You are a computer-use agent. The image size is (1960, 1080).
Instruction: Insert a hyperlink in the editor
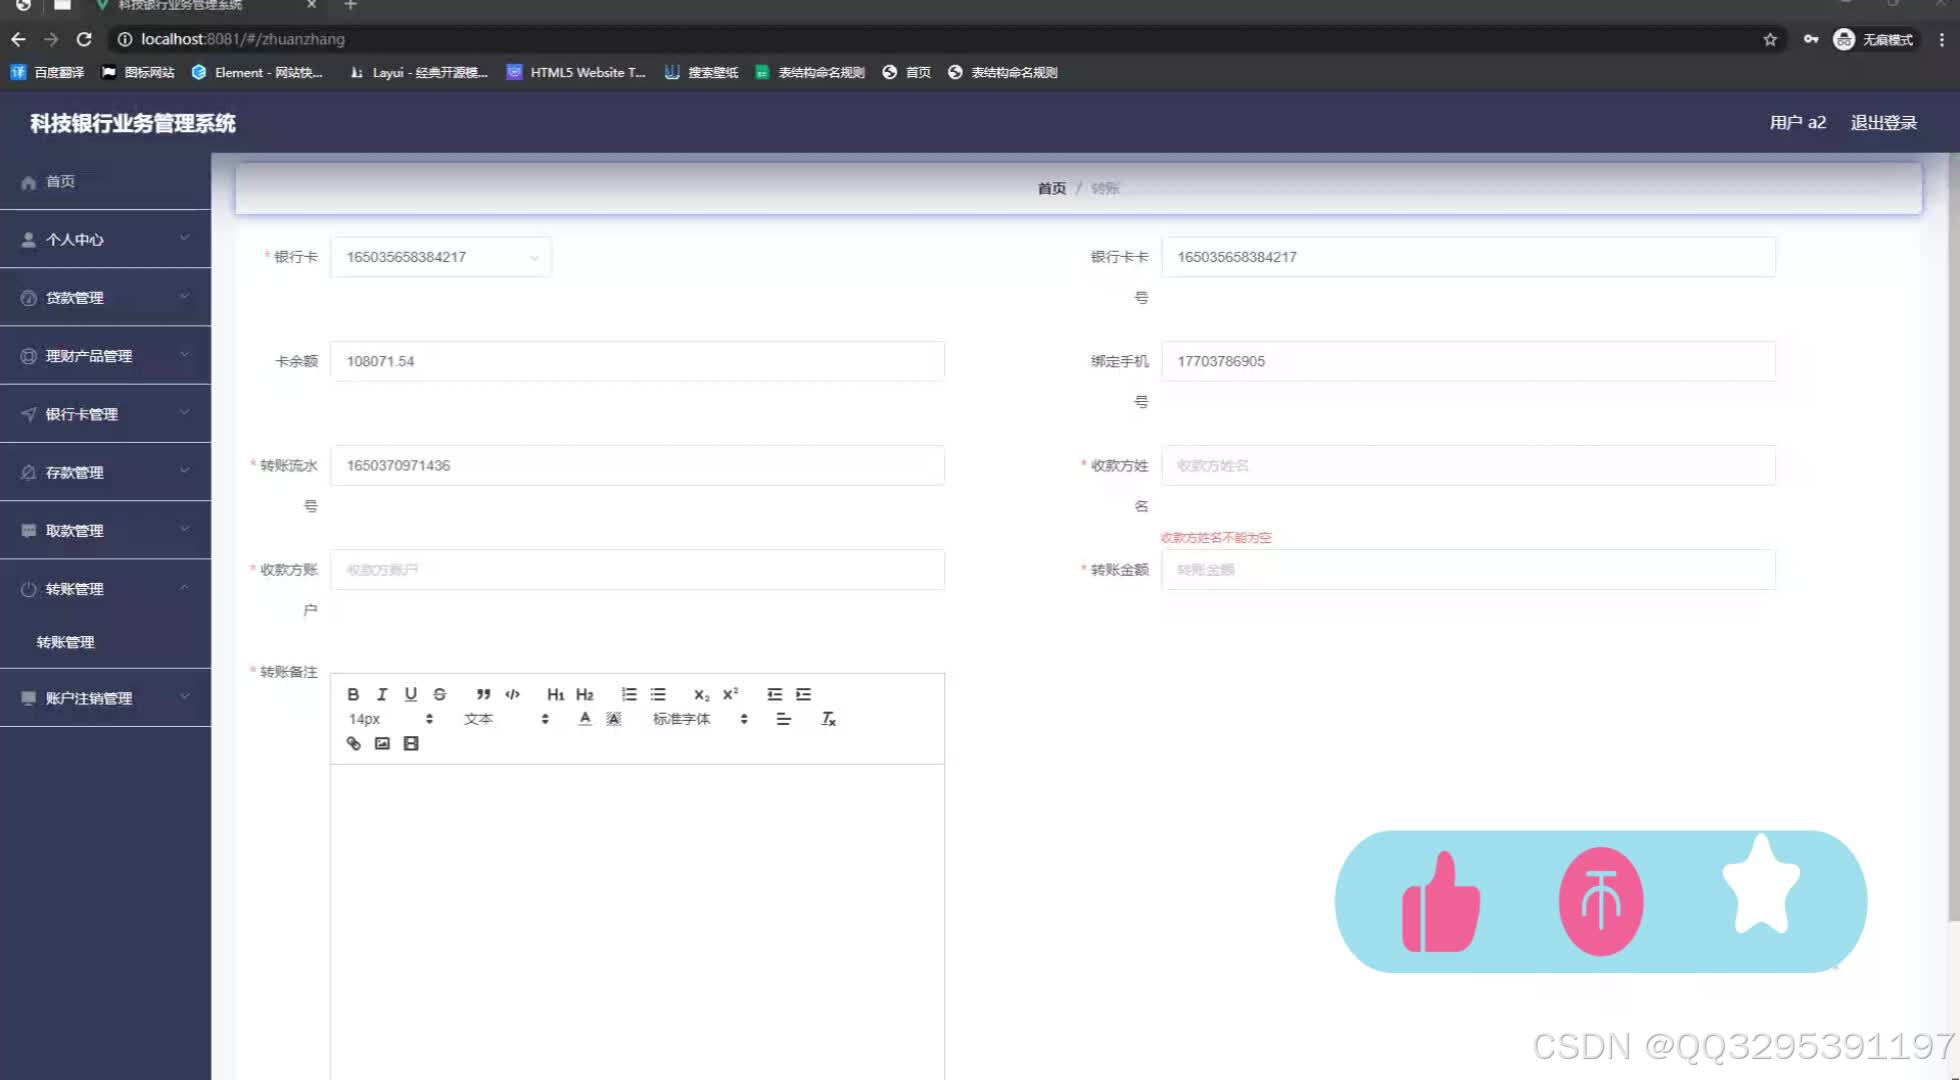click(353, 743)
